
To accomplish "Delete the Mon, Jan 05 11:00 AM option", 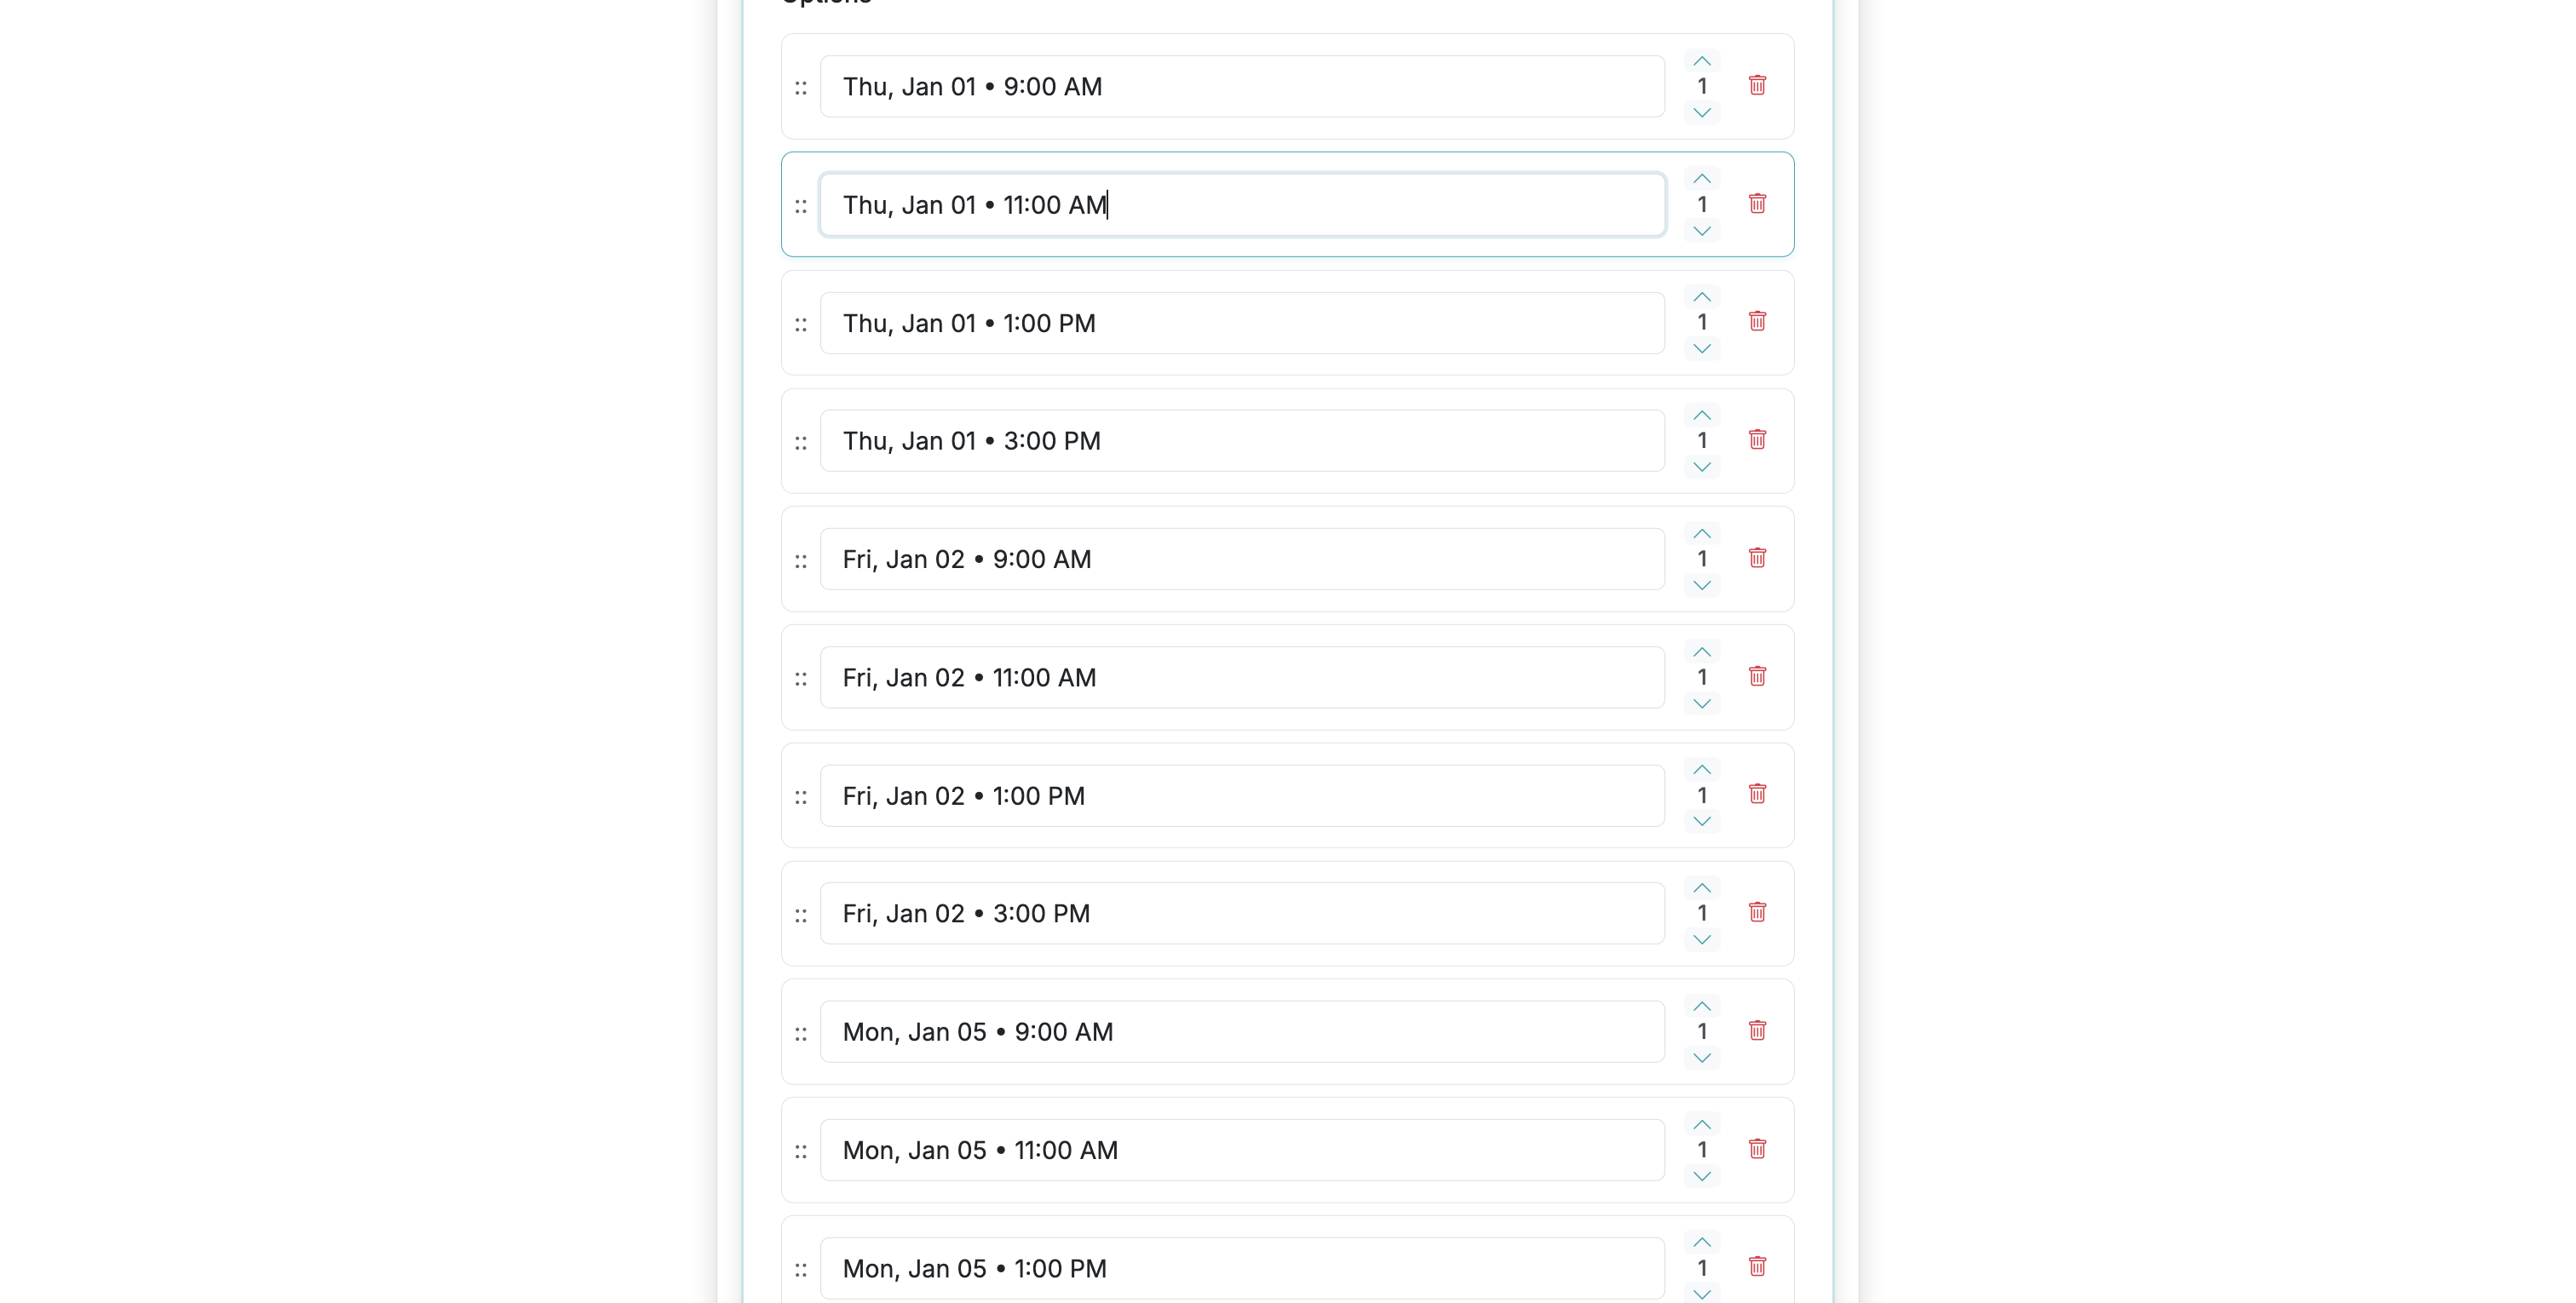I will pyautogui.click(x=1758, y=1148).
